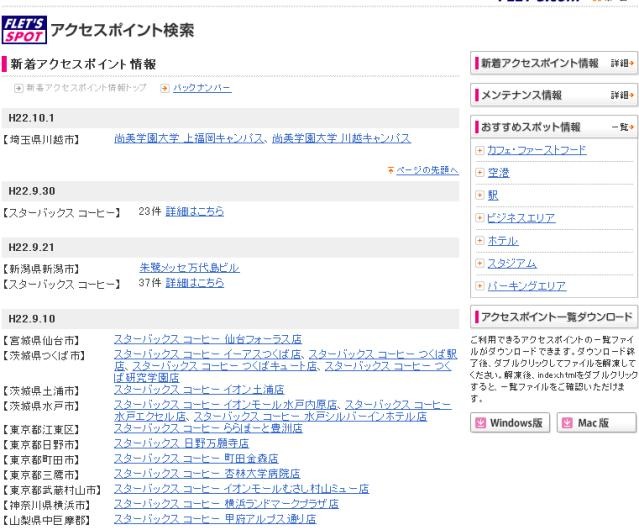Click arrow icon beside 新着アクセスポイント情報トップ

click(x=18, y=88)
